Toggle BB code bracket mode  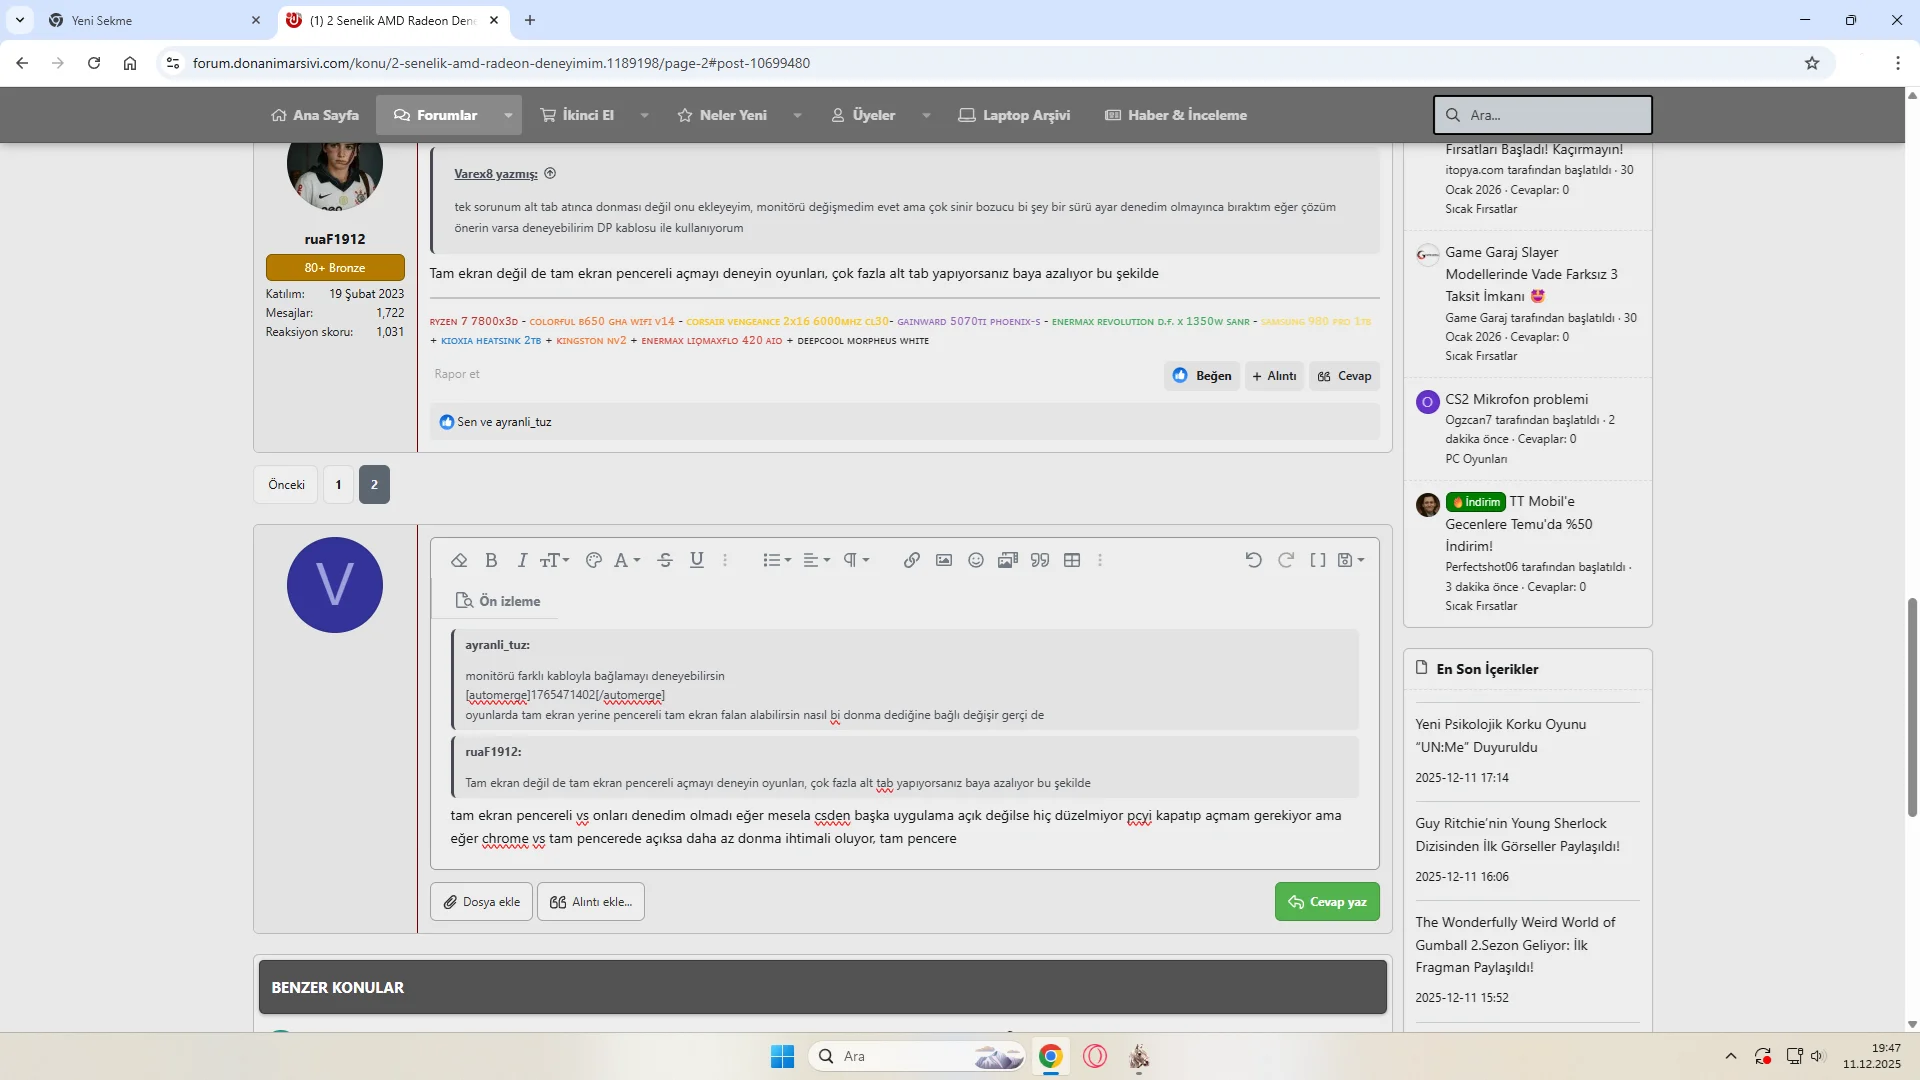[1318, 561]
